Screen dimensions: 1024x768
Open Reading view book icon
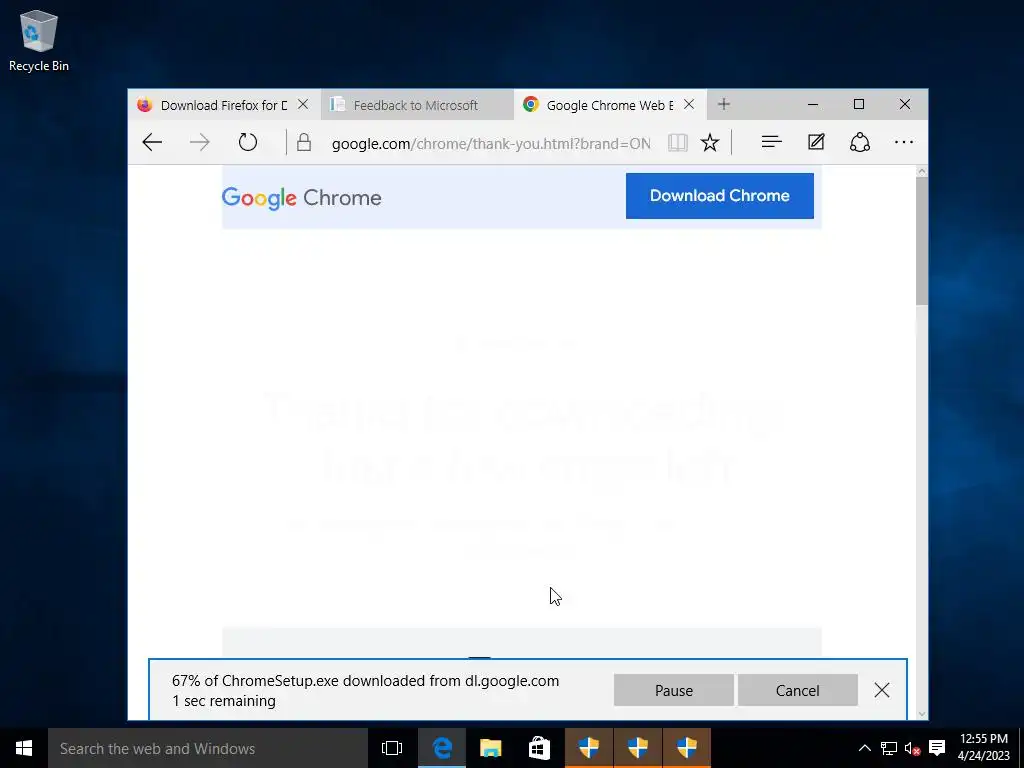click(678, 142)
